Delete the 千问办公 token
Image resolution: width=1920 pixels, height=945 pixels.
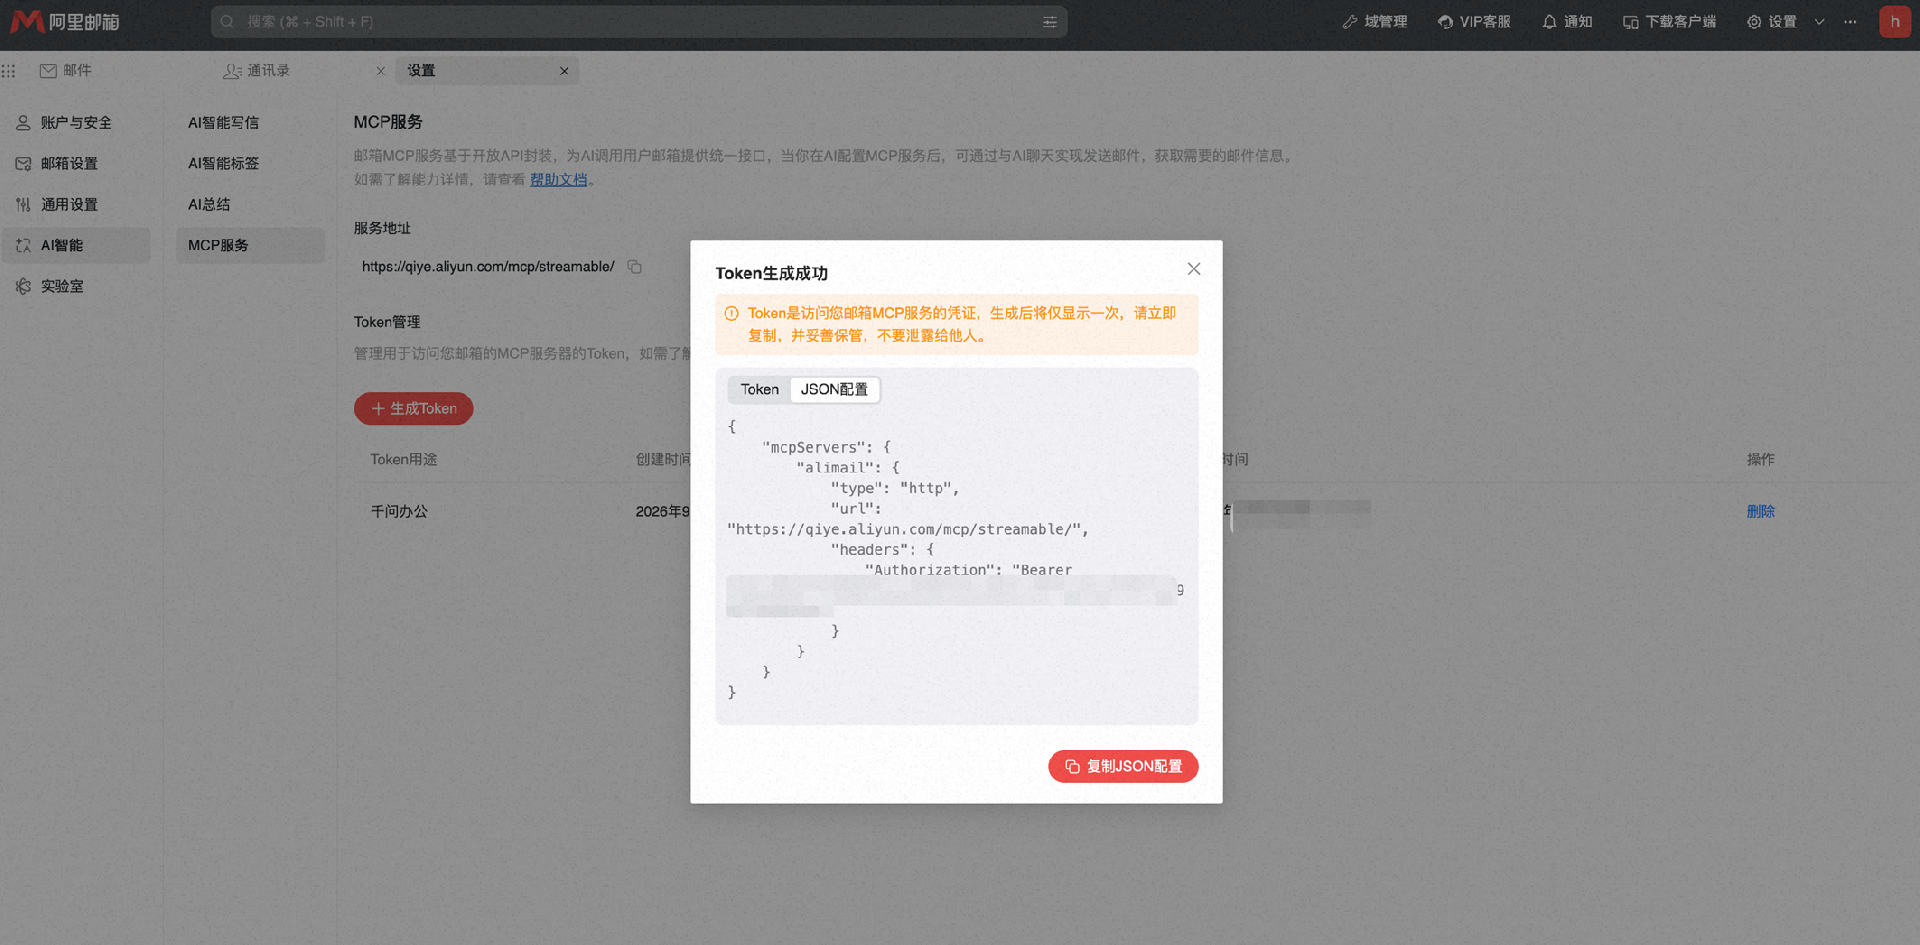[x=1760, y=512]
